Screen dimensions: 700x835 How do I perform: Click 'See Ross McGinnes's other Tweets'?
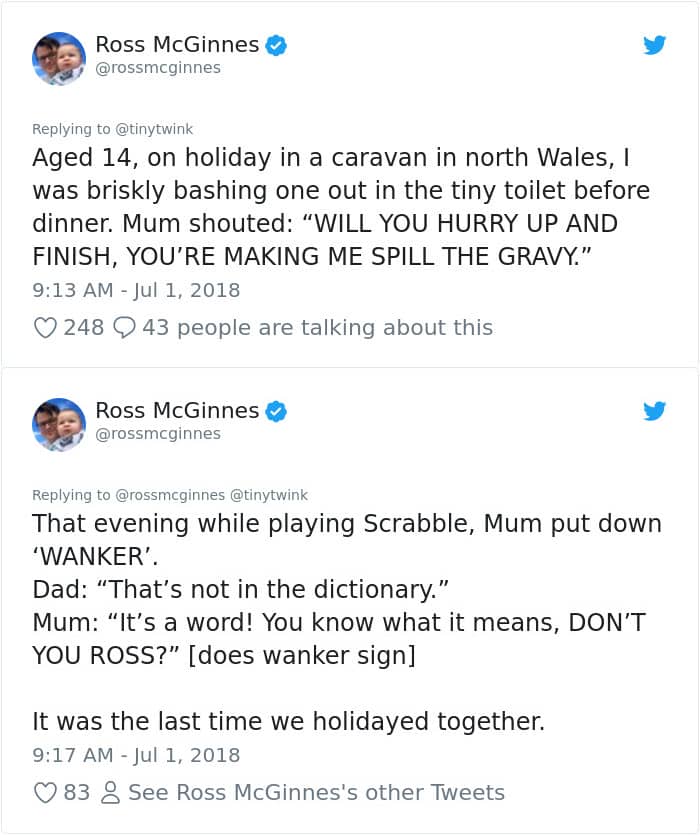pos(316,793)
